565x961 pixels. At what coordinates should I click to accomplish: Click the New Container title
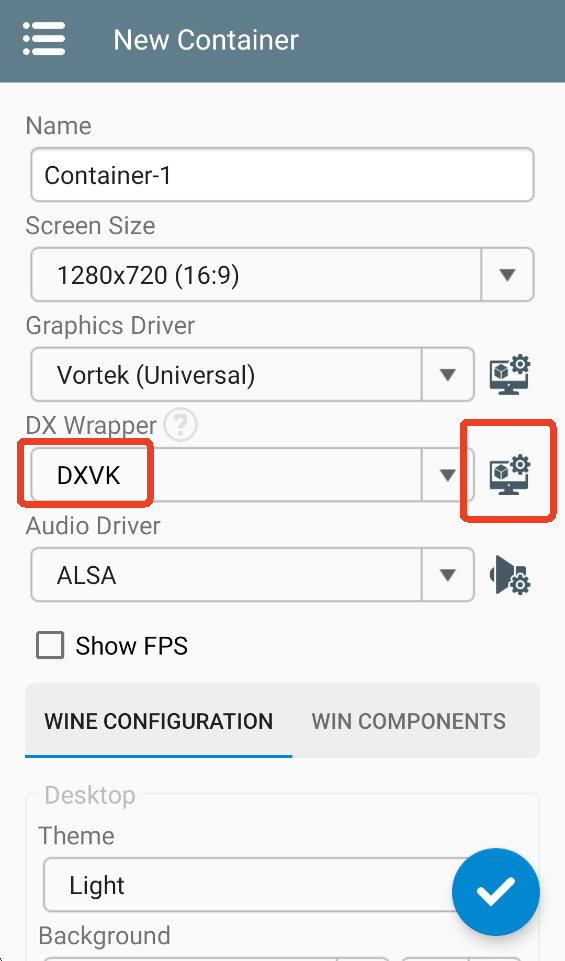click(206, 40)
